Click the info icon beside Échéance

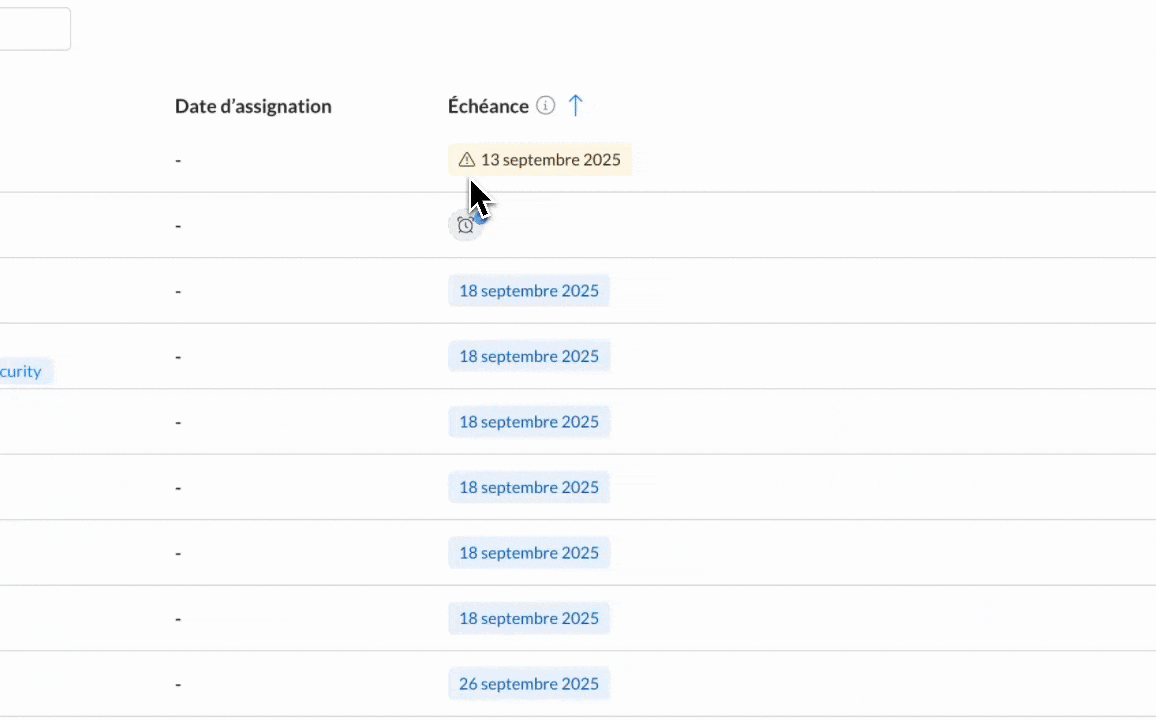pyautogui.click(x=545, y=106)
